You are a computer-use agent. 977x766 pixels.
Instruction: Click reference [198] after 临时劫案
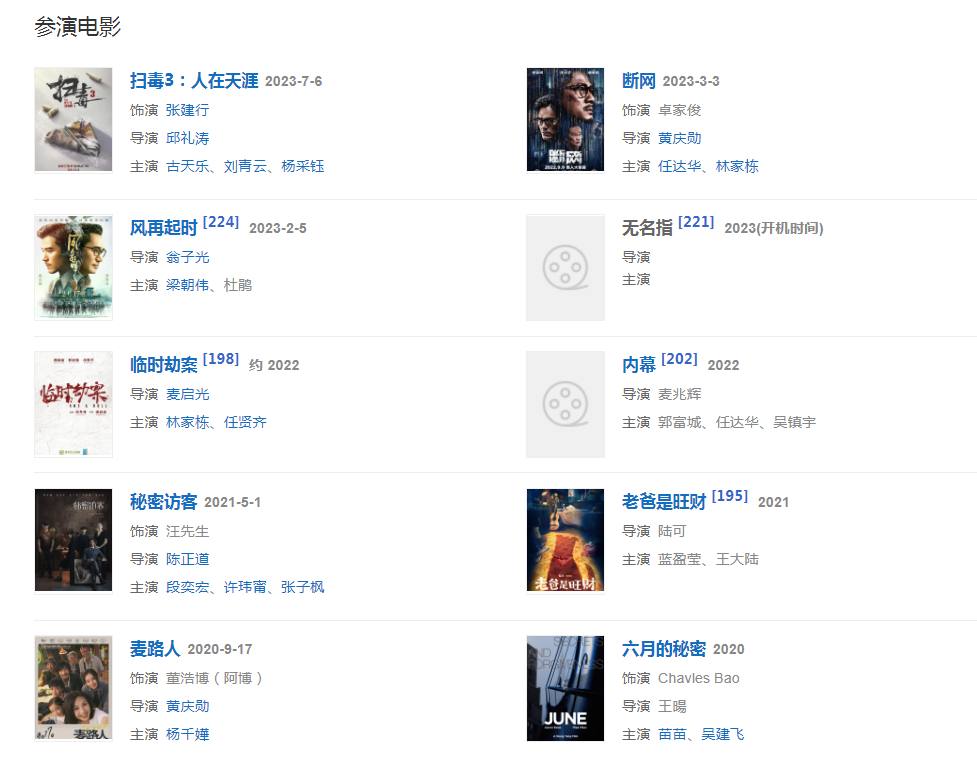(x=221, y=358)
